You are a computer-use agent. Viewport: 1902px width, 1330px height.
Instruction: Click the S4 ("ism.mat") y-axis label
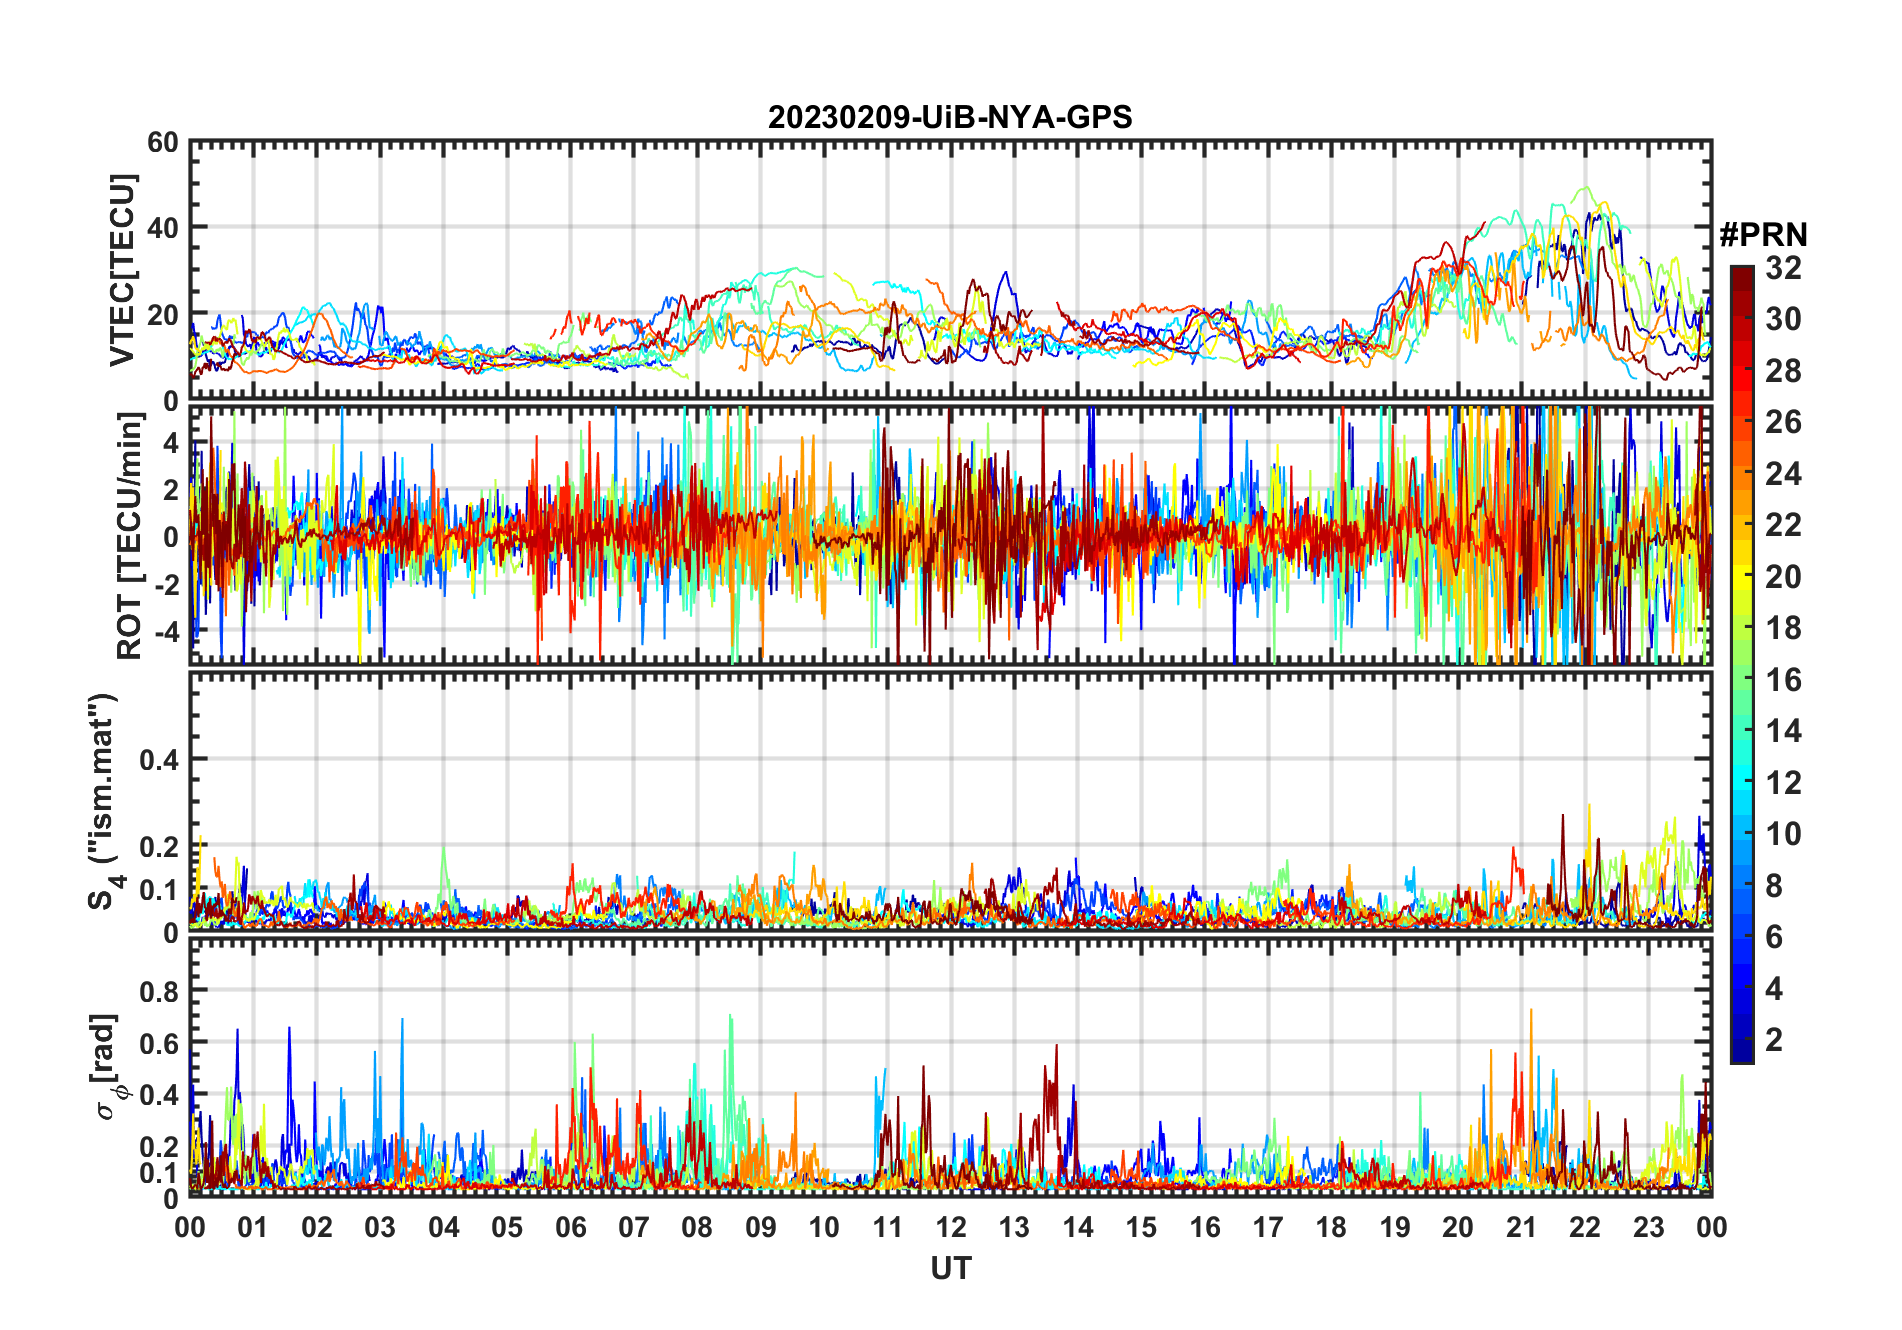(x=102, y=800)
